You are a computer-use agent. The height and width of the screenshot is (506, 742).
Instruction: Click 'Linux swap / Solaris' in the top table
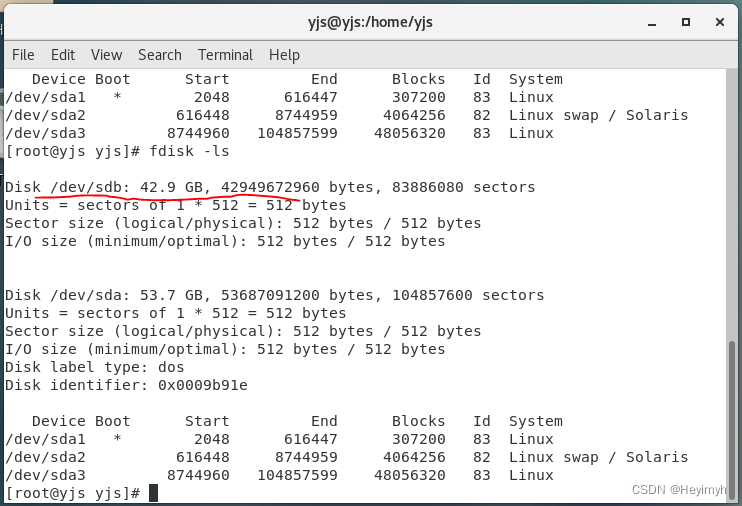click(x=599, y=115)
